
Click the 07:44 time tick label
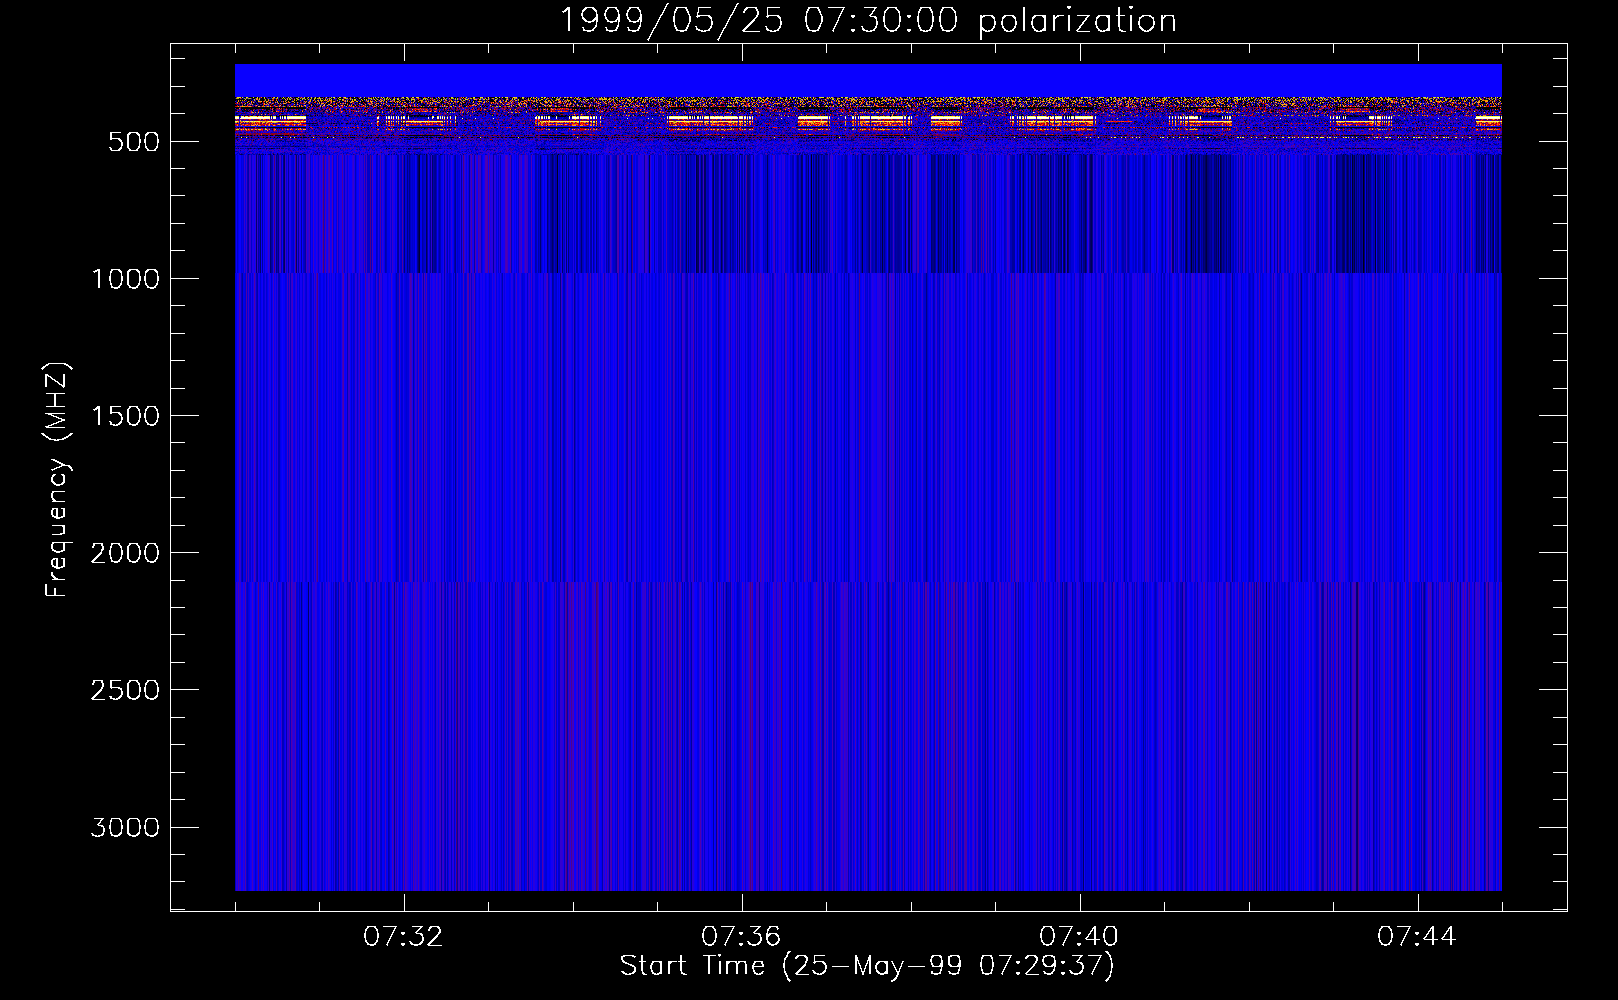click(1417, 937)
